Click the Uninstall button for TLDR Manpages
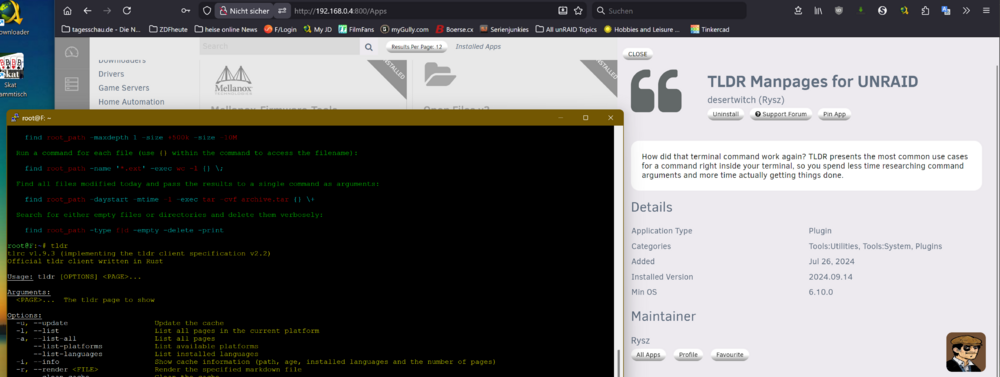This screenshot has width=1000, height=377. pyautogui.click(x=726, y=114)
